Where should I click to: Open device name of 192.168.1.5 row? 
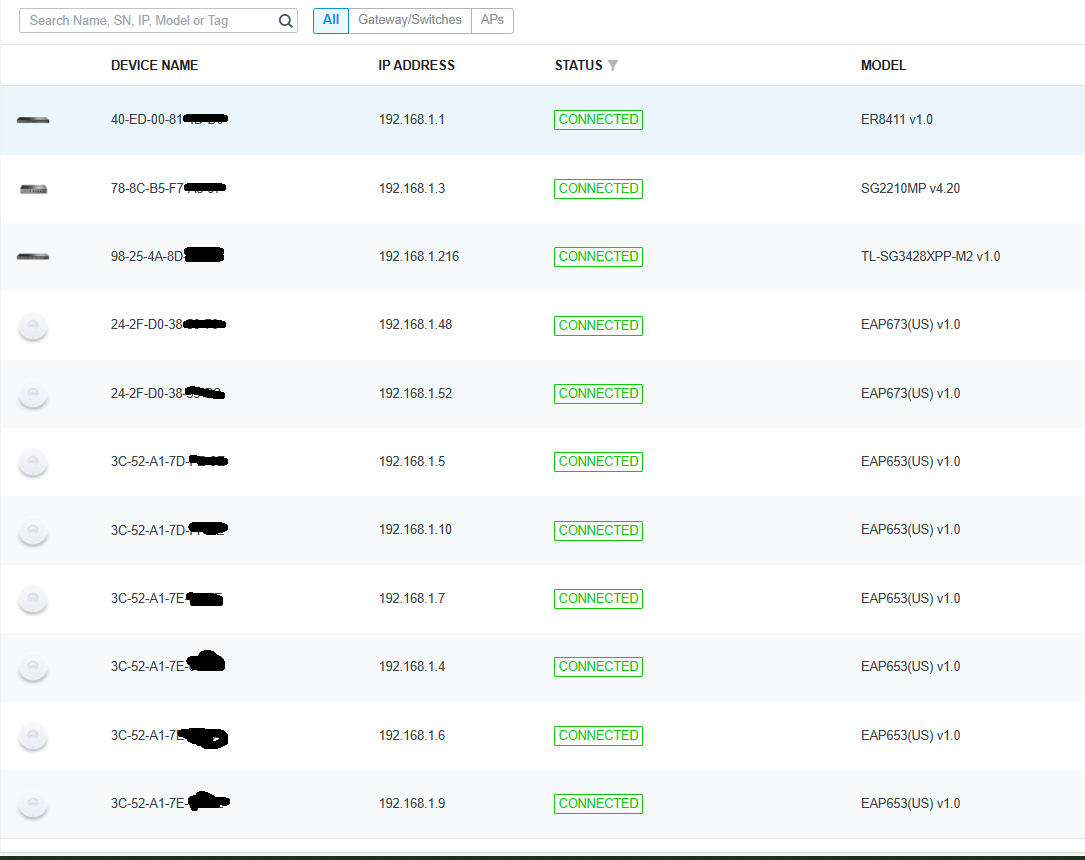(x=170, y=461)
